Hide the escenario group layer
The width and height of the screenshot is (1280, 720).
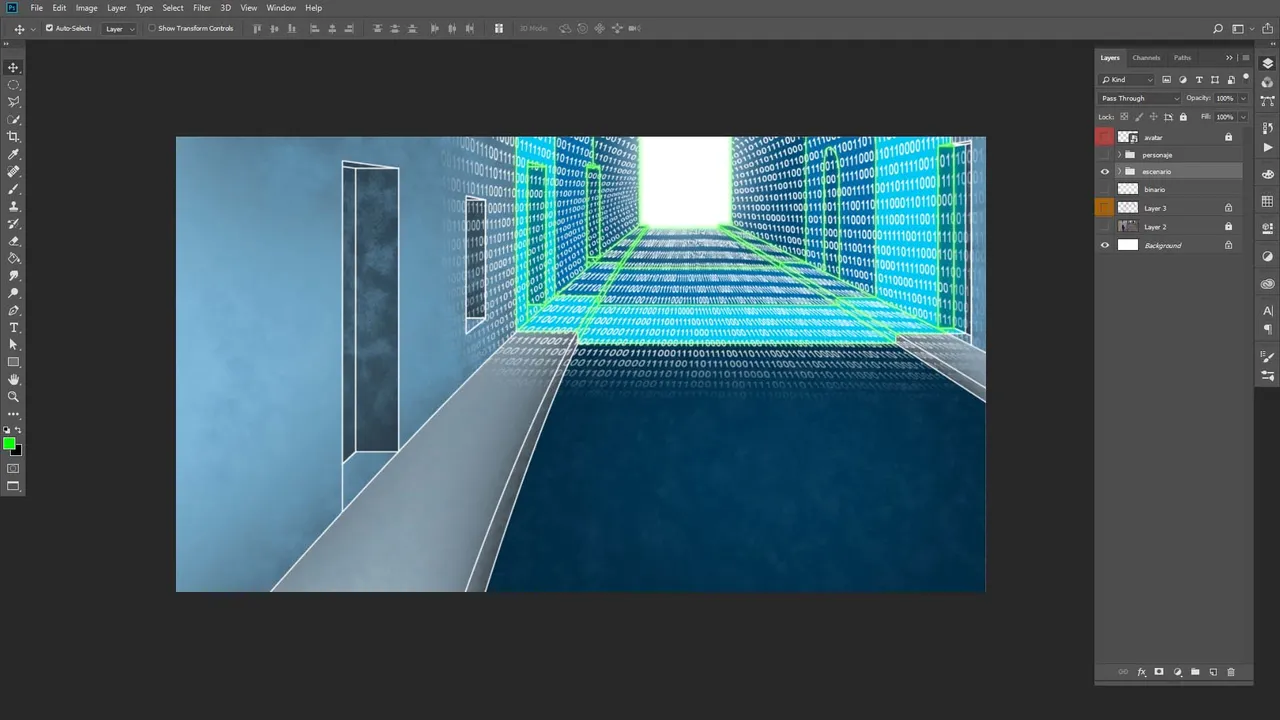click(1105, 172)
